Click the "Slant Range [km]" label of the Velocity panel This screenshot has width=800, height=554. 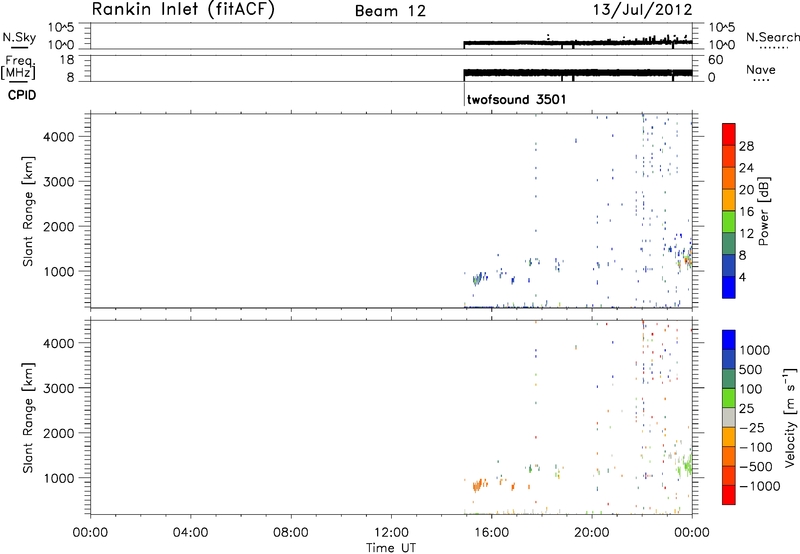coord(28,418)
